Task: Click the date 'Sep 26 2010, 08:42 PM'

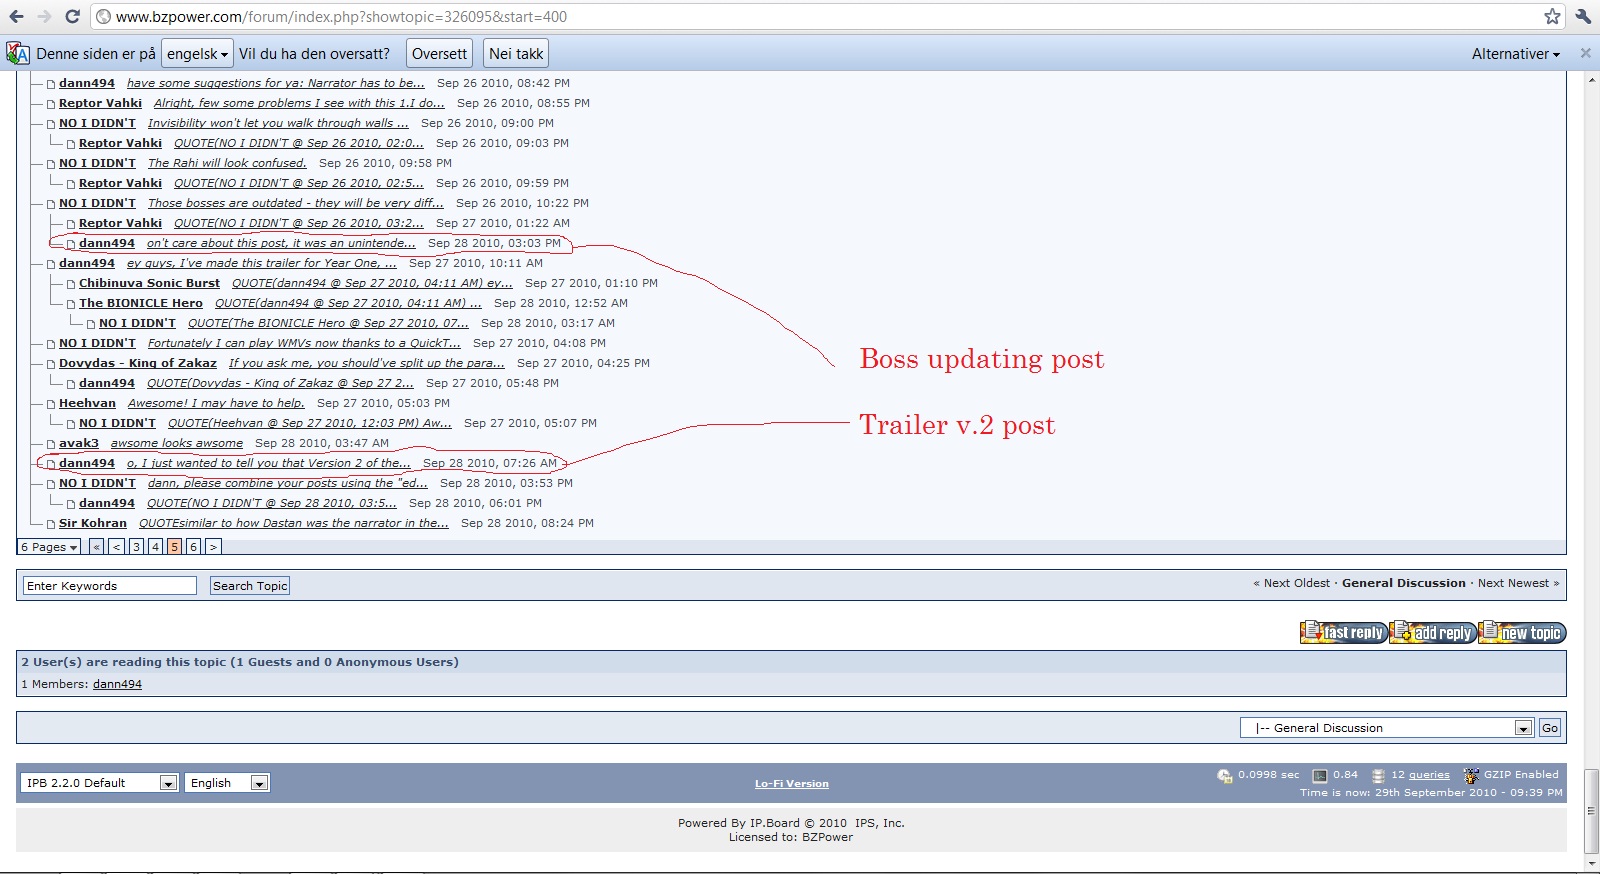Action: 503,84
